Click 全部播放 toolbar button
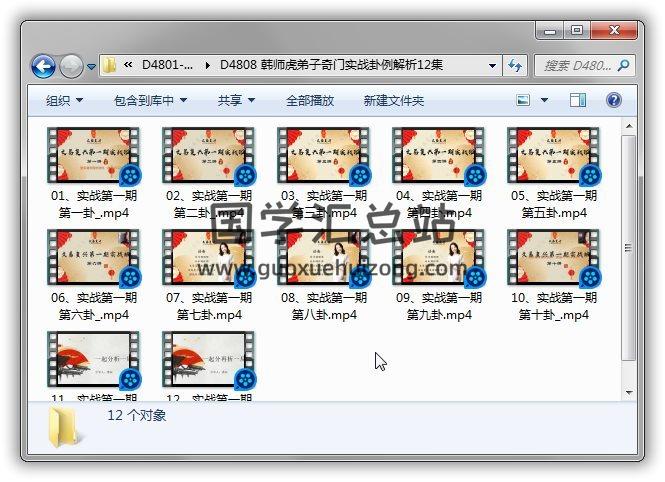The height and width of the screenshot is (482, 665). (x=310, y=100)
